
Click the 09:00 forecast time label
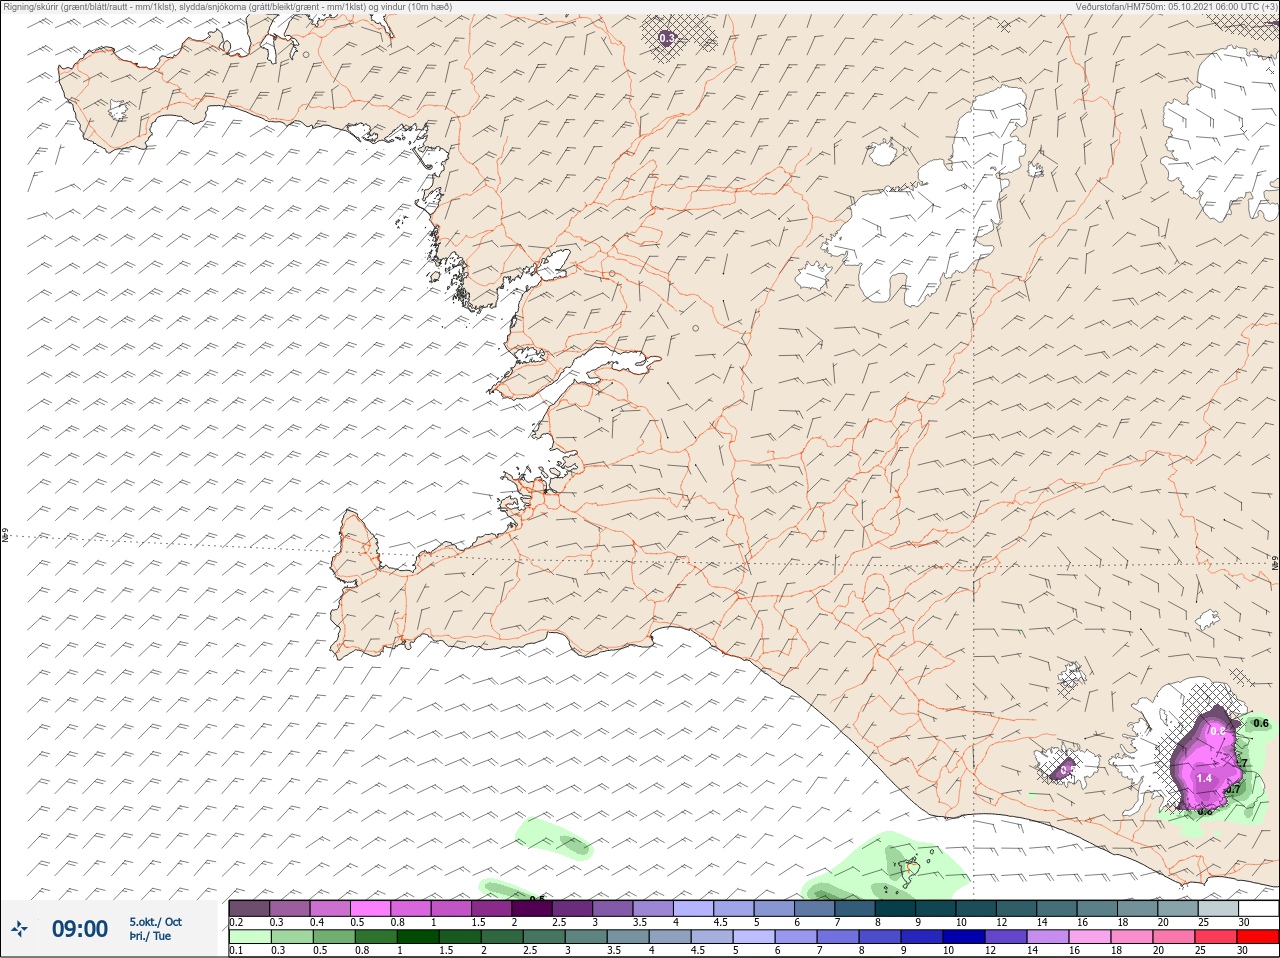point(80,929)
